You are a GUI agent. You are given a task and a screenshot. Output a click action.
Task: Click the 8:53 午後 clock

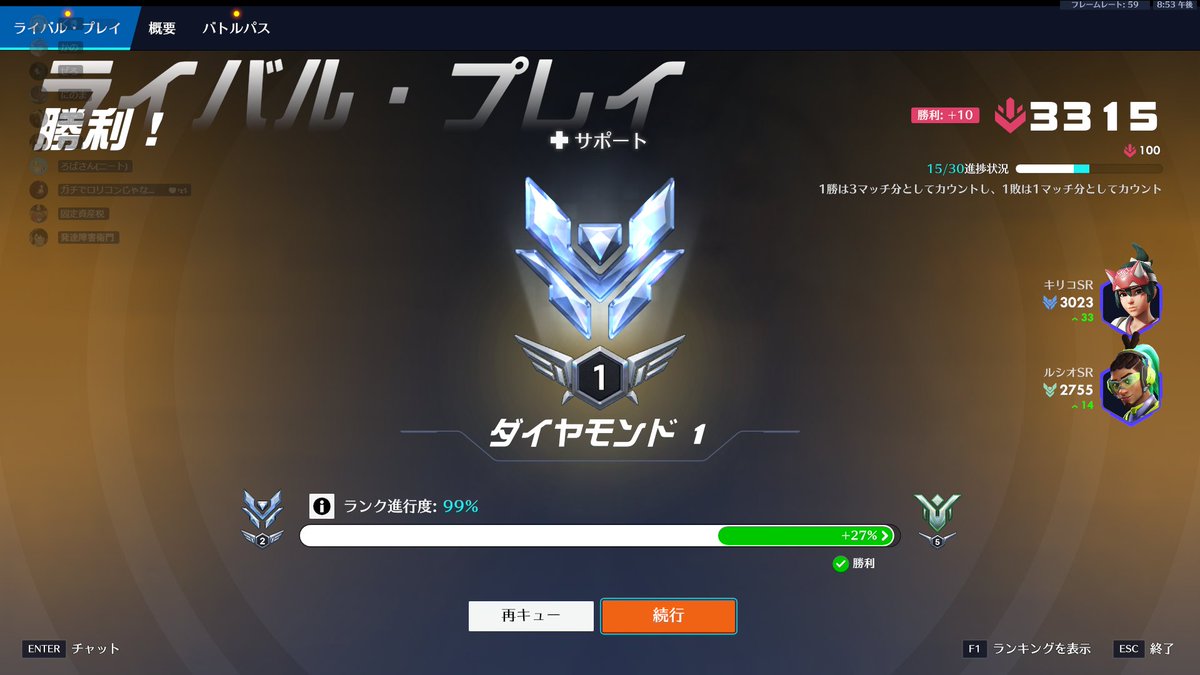coord(1175,5)
